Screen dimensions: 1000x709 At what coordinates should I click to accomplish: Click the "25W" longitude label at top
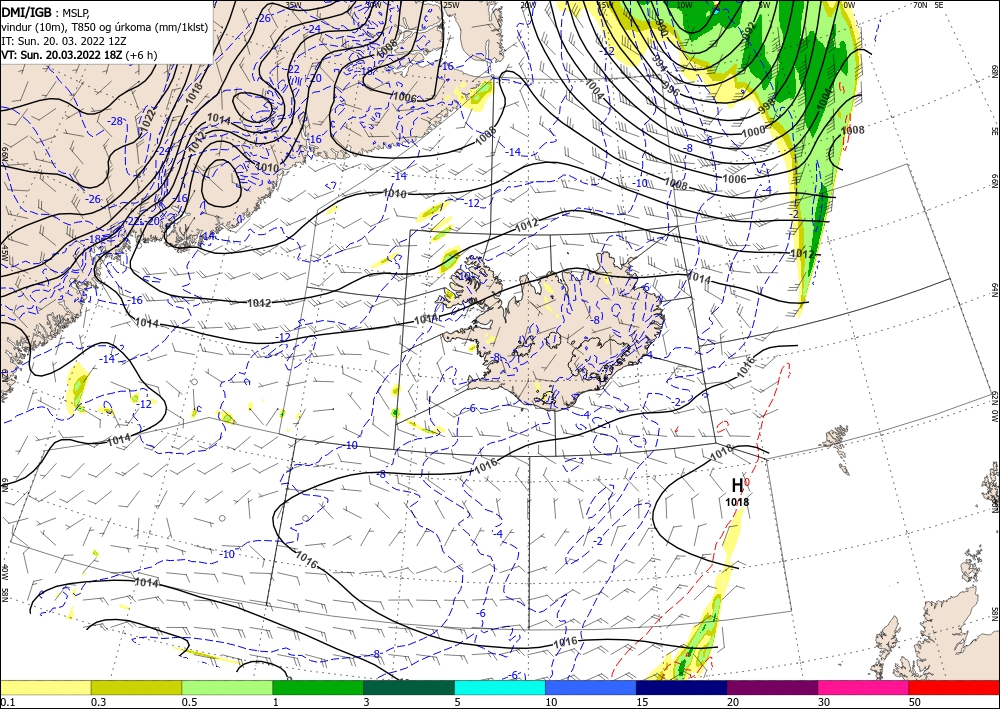451,5
